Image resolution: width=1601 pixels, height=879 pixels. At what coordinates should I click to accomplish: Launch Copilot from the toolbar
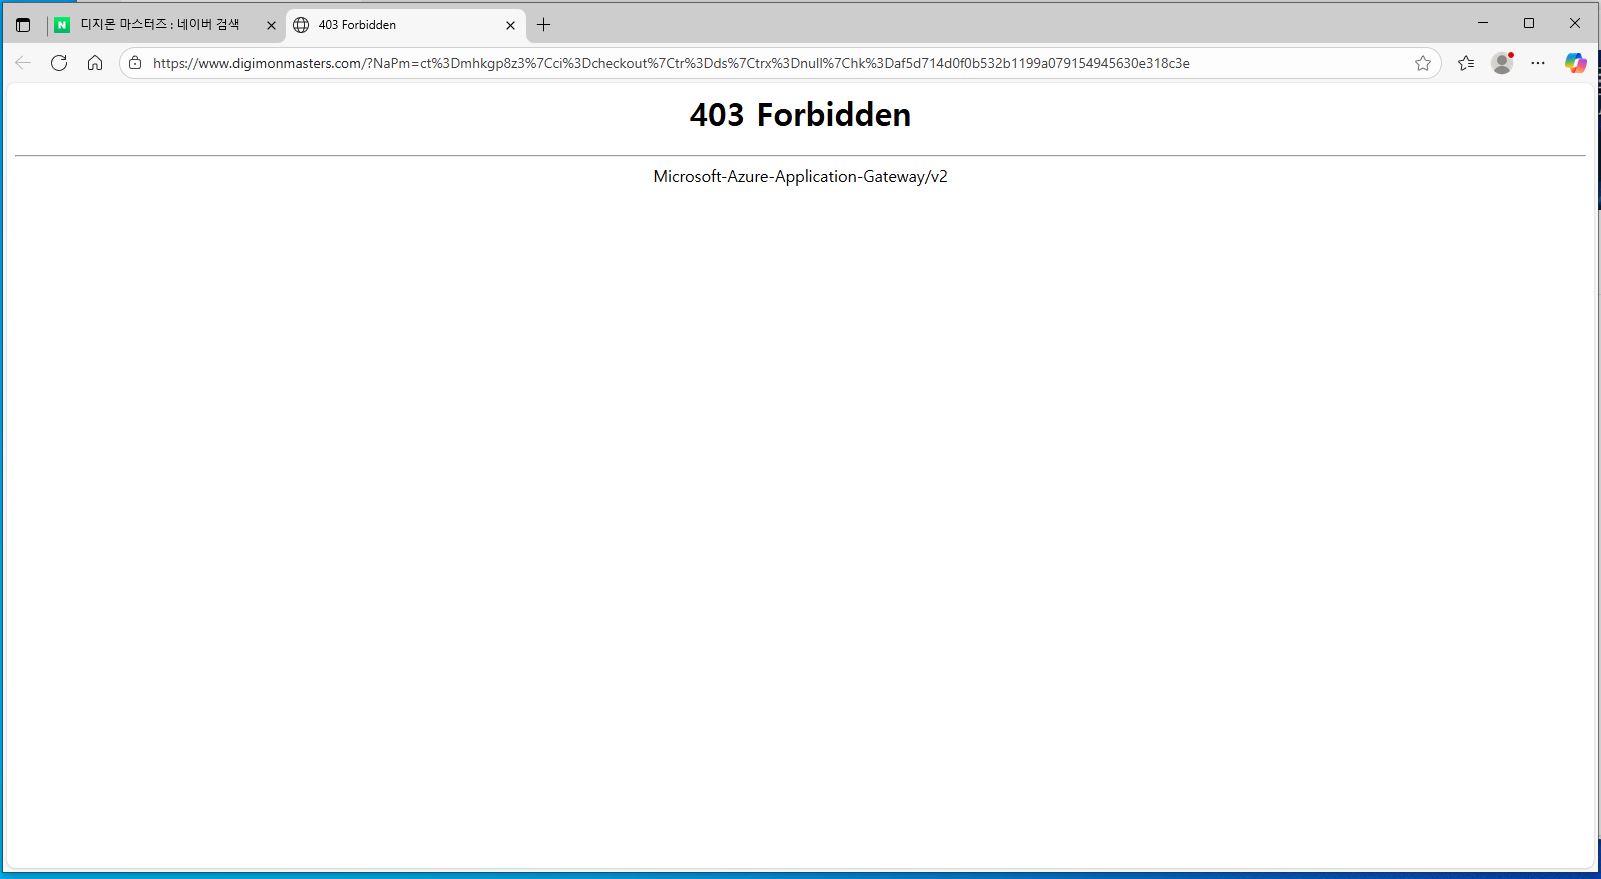coord(1575,63)
